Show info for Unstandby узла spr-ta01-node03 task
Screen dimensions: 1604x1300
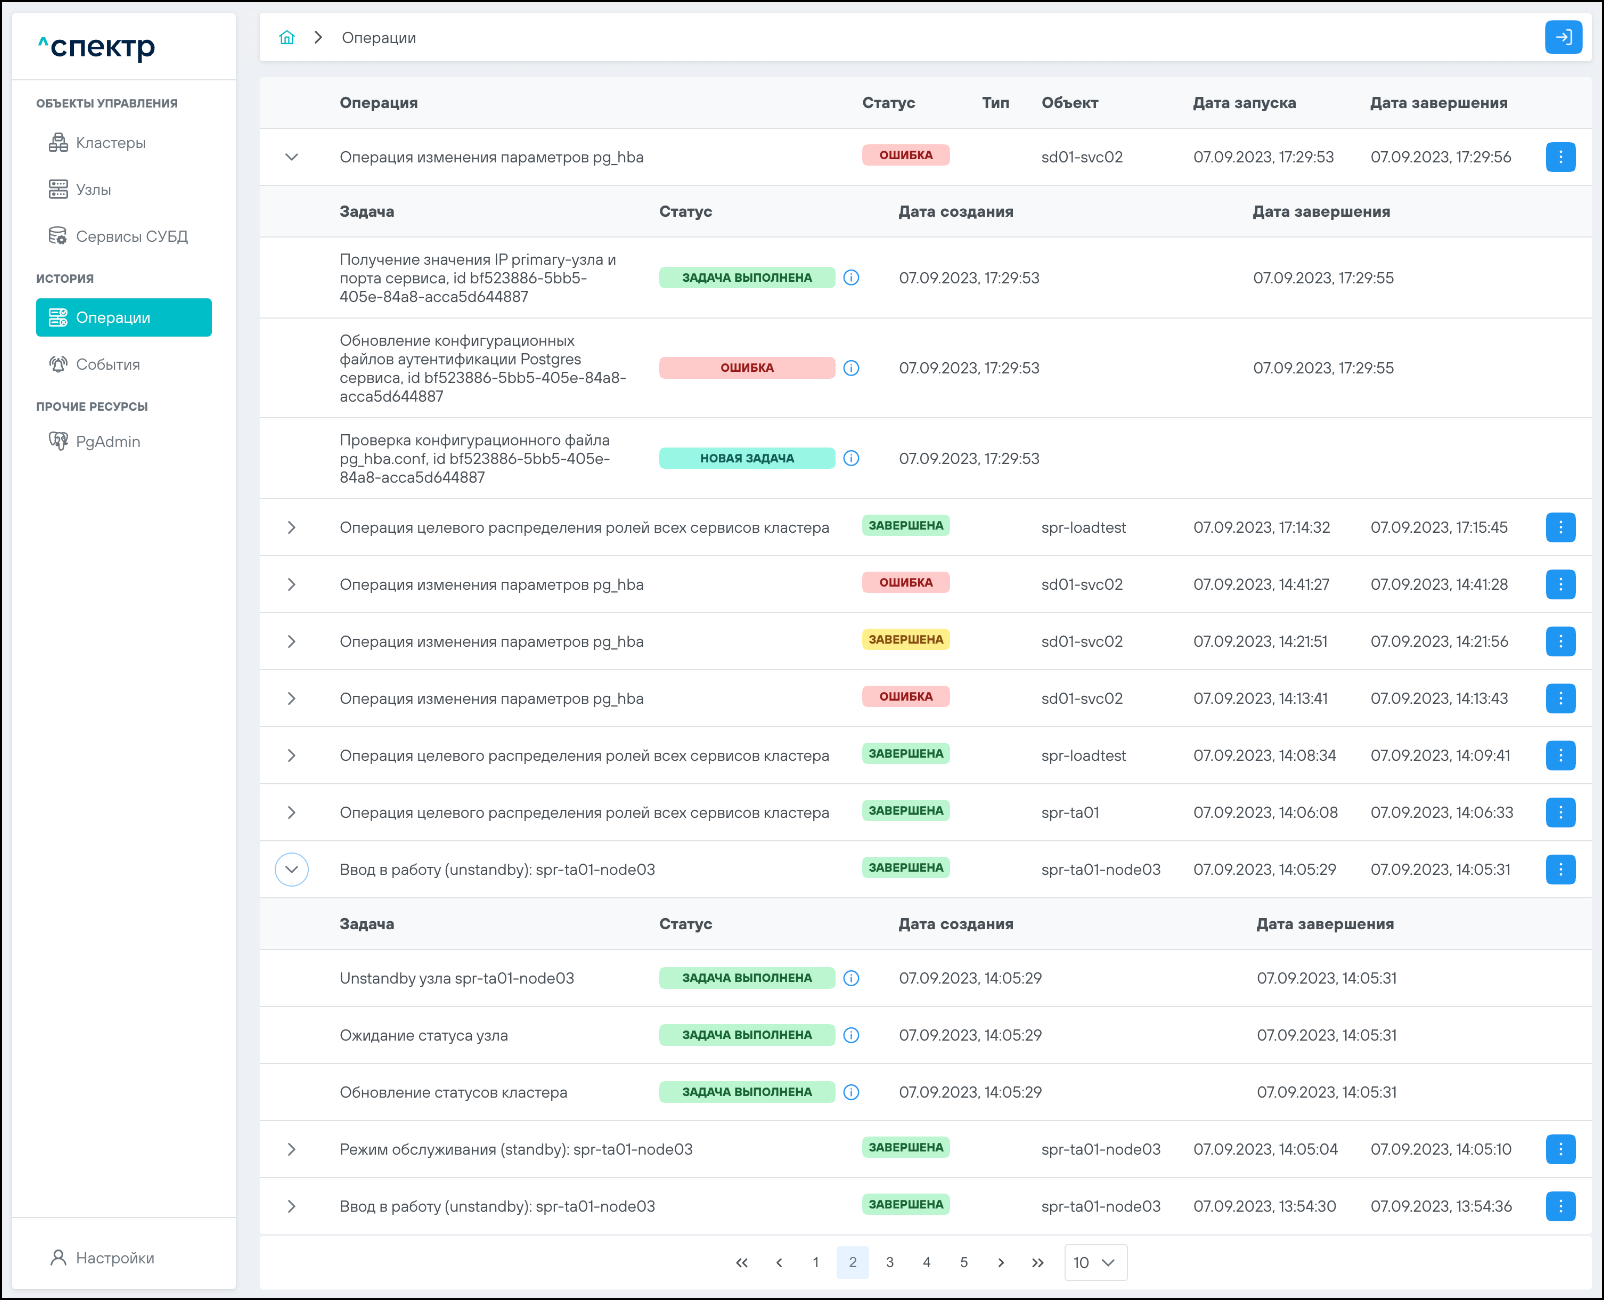pos(851,978)
